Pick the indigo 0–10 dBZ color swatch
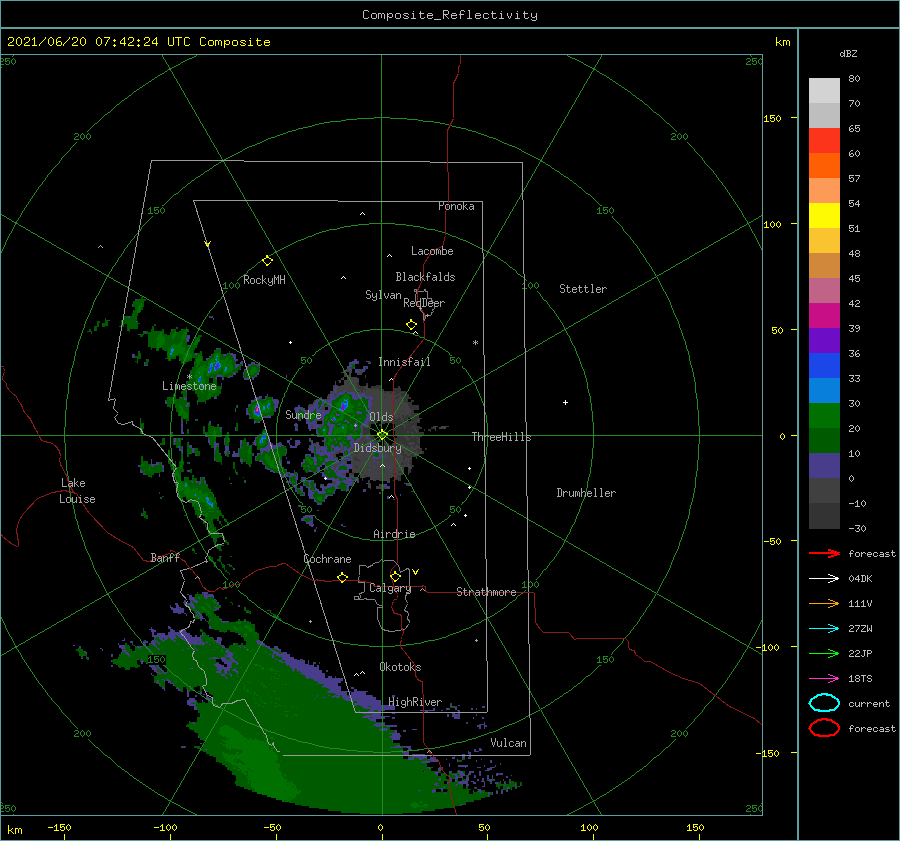This screenshot has width=900, height=841. [x=824, y=466]
